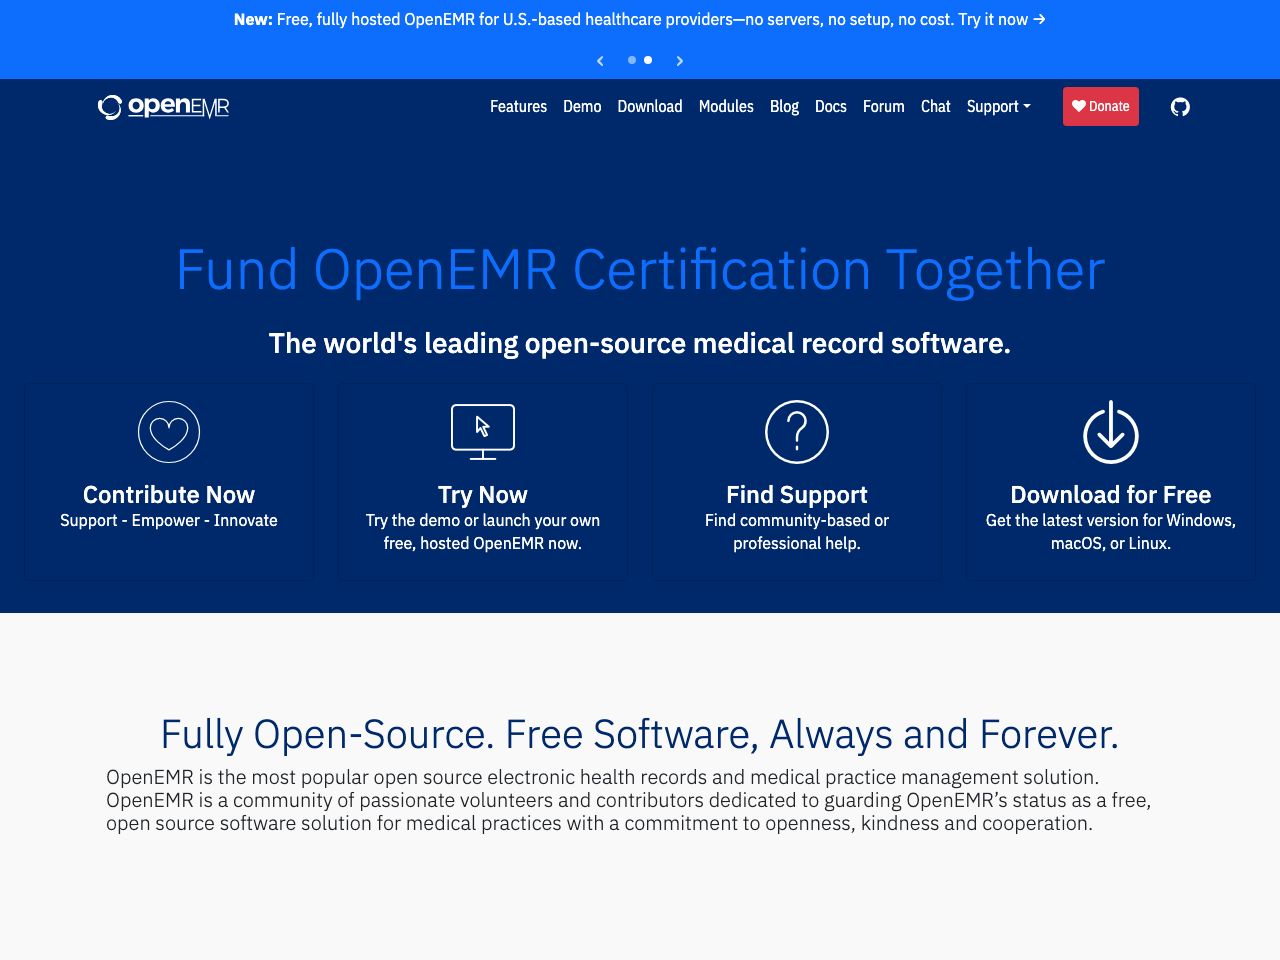
Task: Open the Docs navigation link
Action: 830,105
